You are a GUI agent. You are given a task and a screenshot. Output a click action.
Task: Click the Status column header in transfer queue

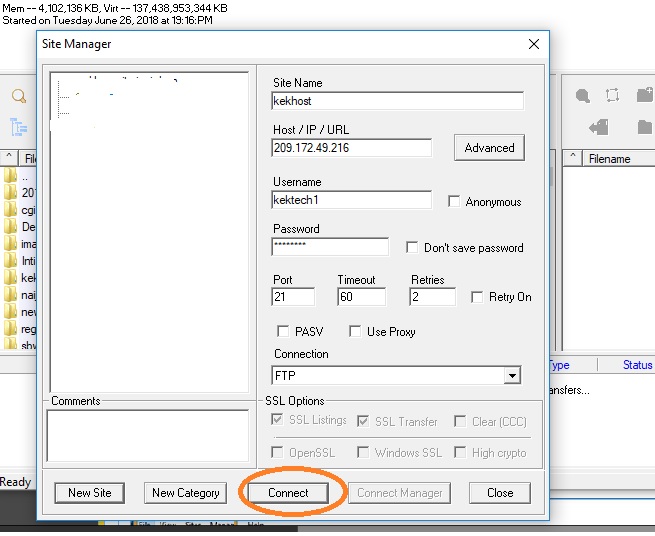tap(637, 365)
